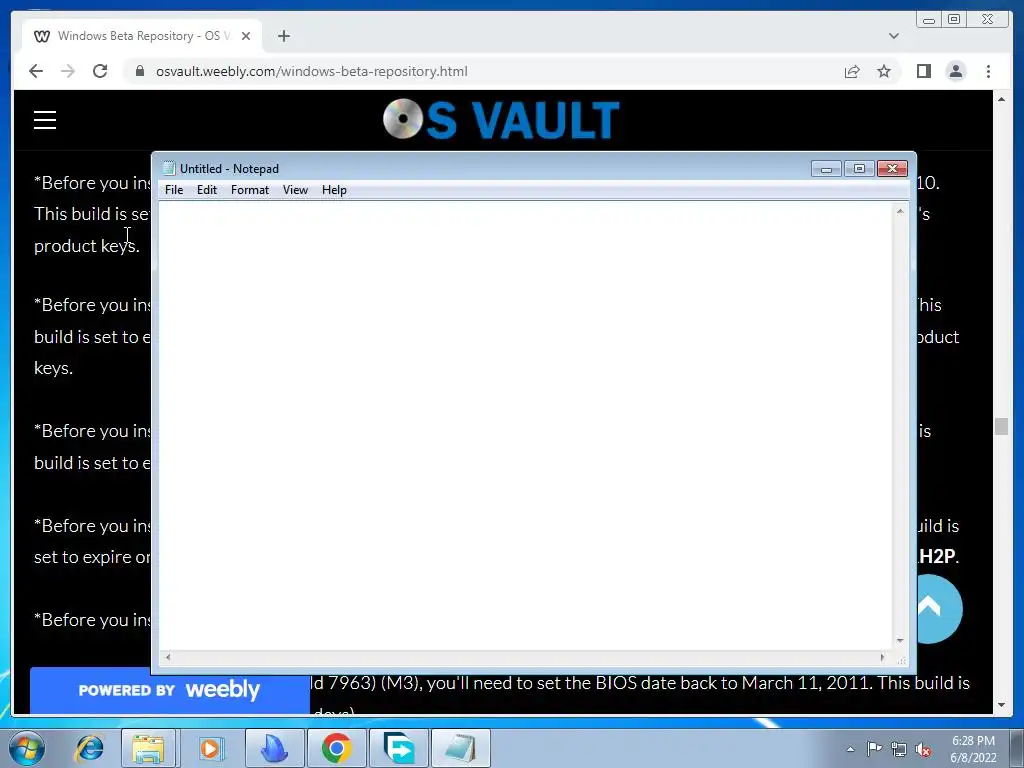Screen dimensions: 1024x768
Task: Open network status tray icon
Action: [x=899, y=750]
